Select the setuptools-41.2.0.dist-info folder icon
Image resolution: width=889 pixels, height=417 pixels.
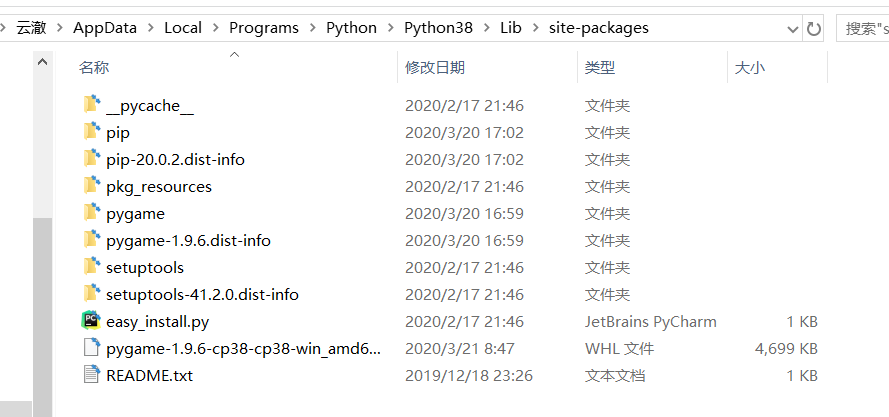click(92, 293)
